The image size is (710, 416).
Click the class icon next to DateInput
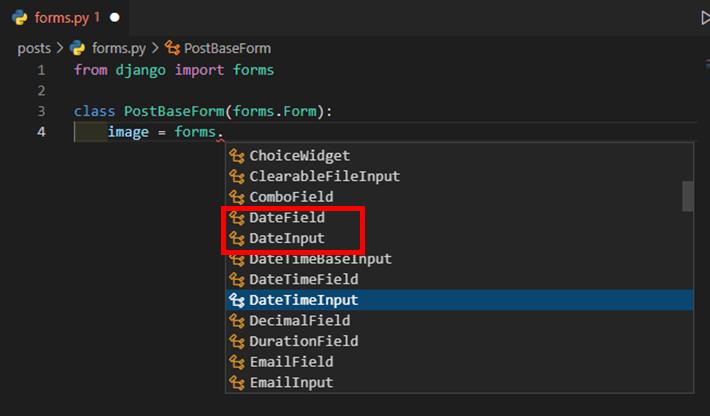[237, 238]
